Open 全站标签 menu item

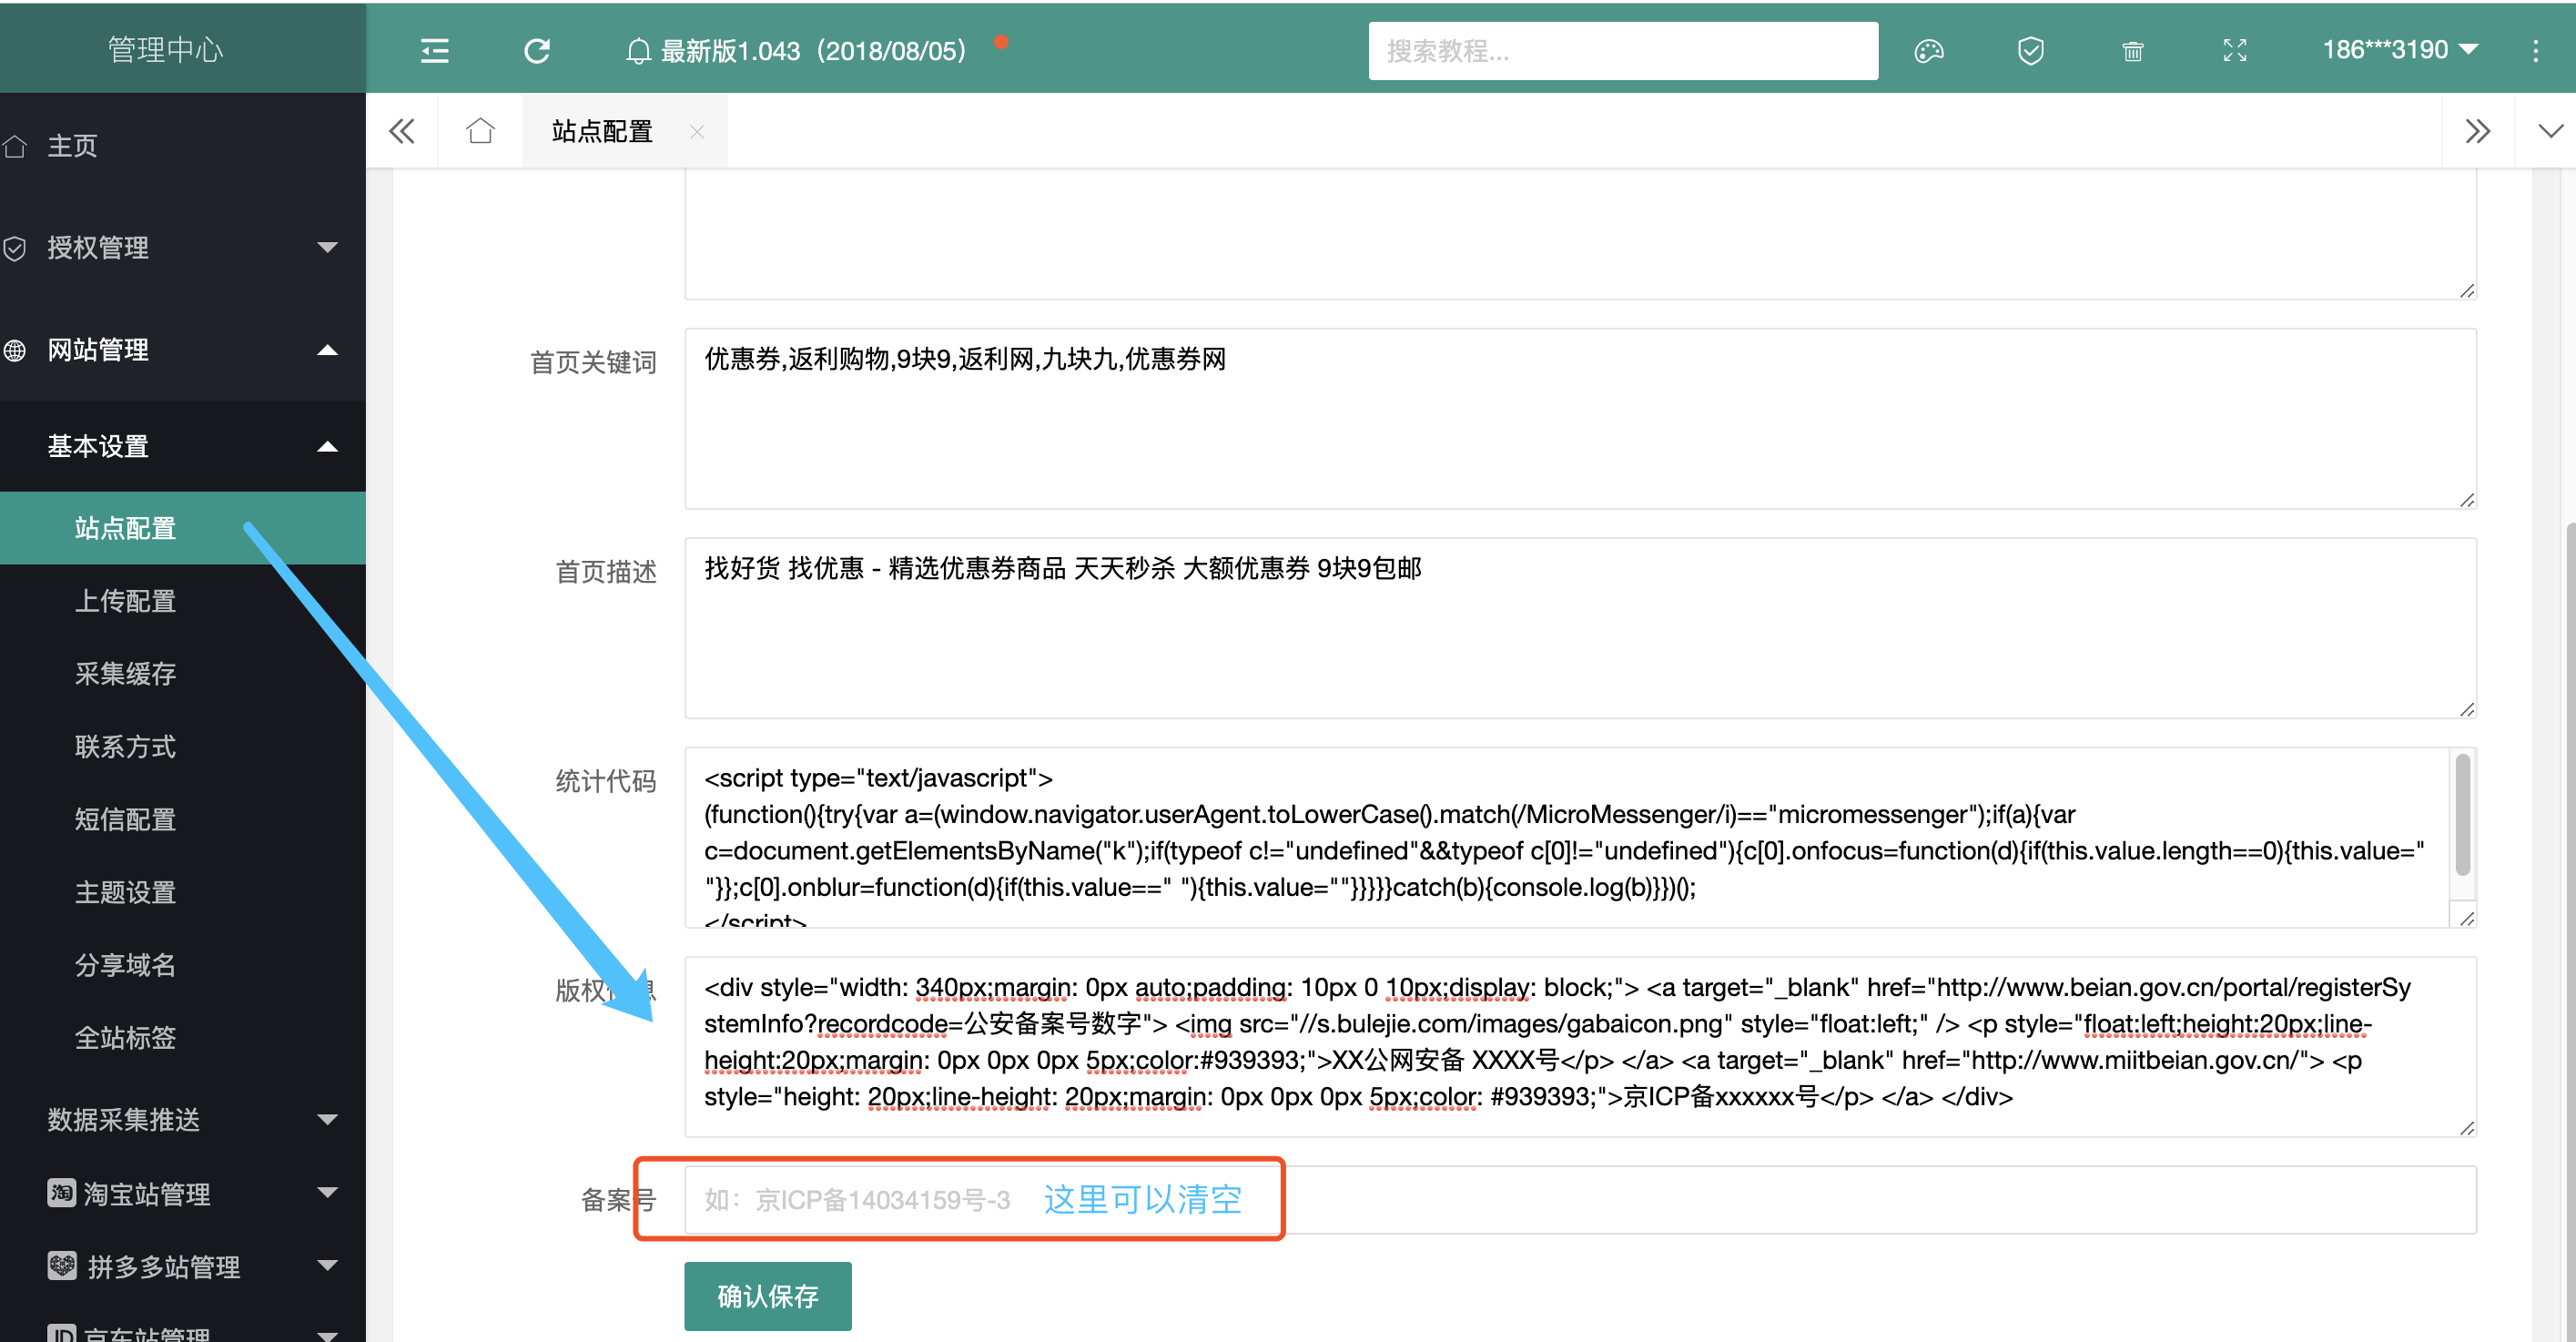pyautogui.click(x=183, y=1038)
